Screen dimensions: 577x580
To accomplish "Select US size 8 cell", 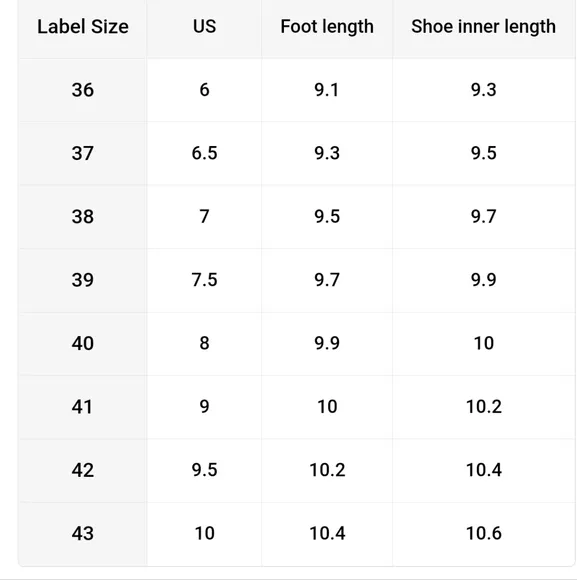I will coord(204,343).
